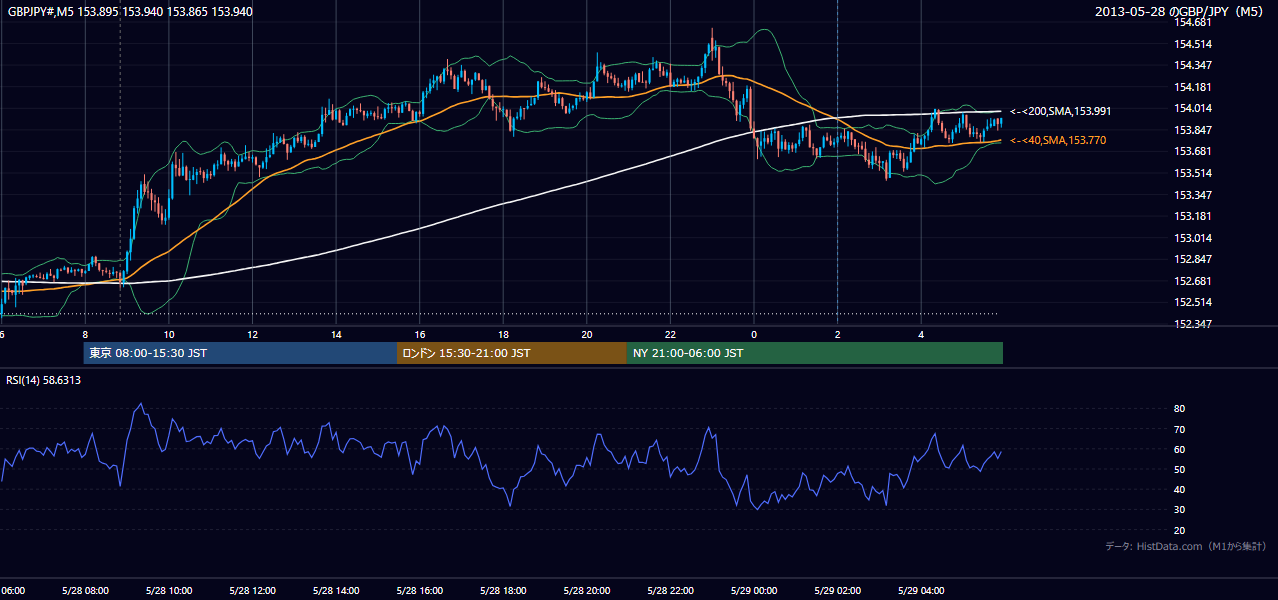Click the 5/28 10:00 time axis label
The width and height of the screenshot is (1278, 600).
pos(169,591)
